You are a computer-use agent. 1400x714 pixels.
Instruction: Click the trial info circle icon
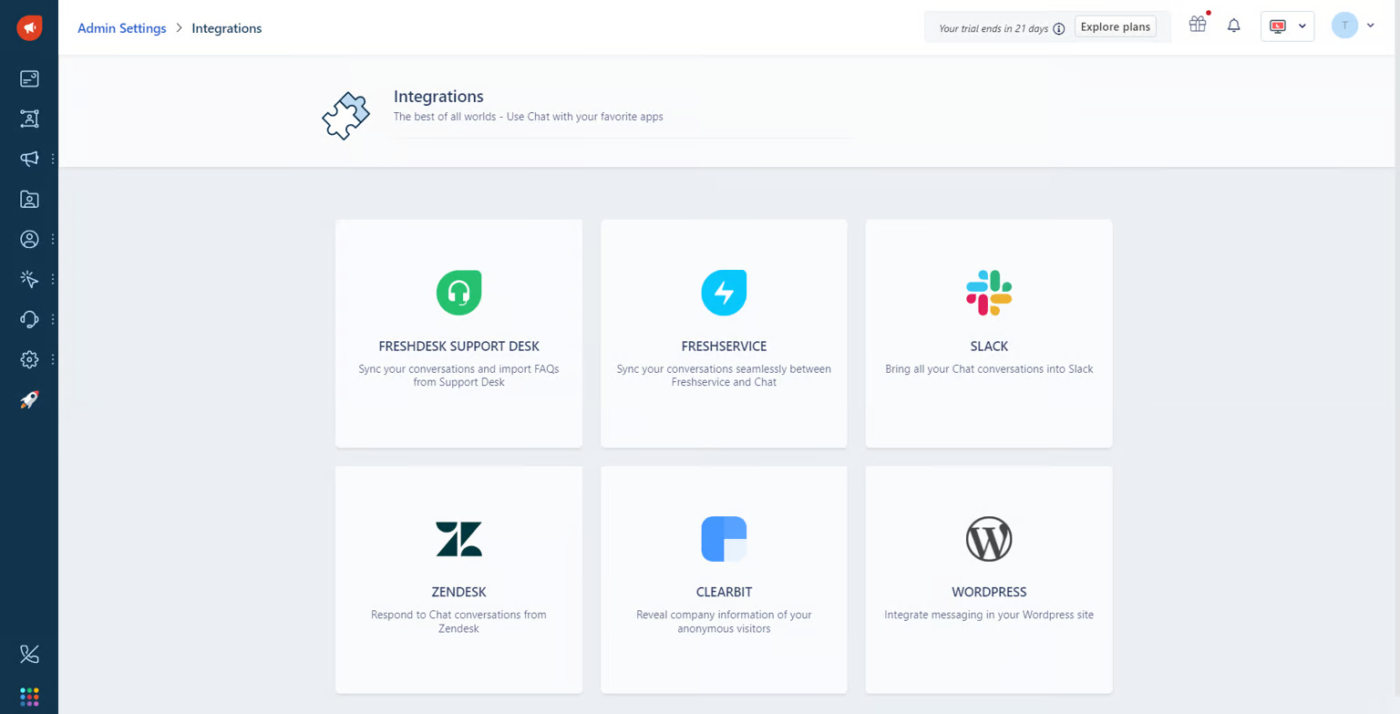(x=1059, y=29)
